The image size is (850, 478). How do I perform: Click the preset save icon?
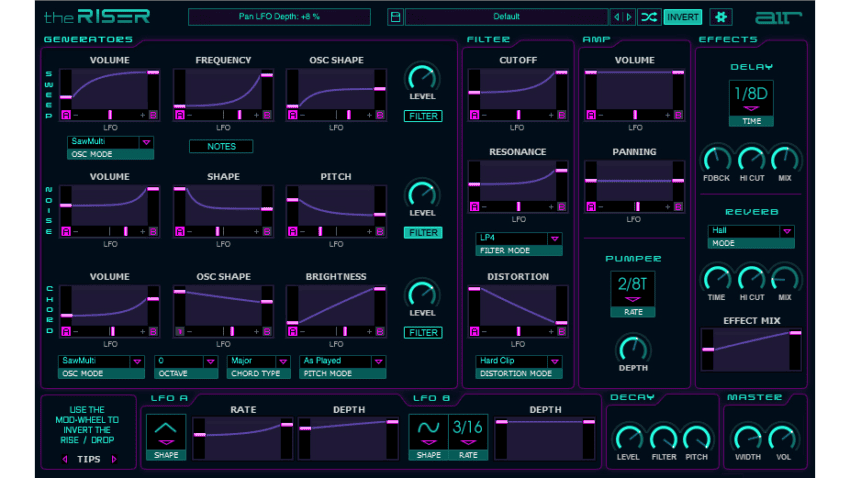tap(395, 17)
